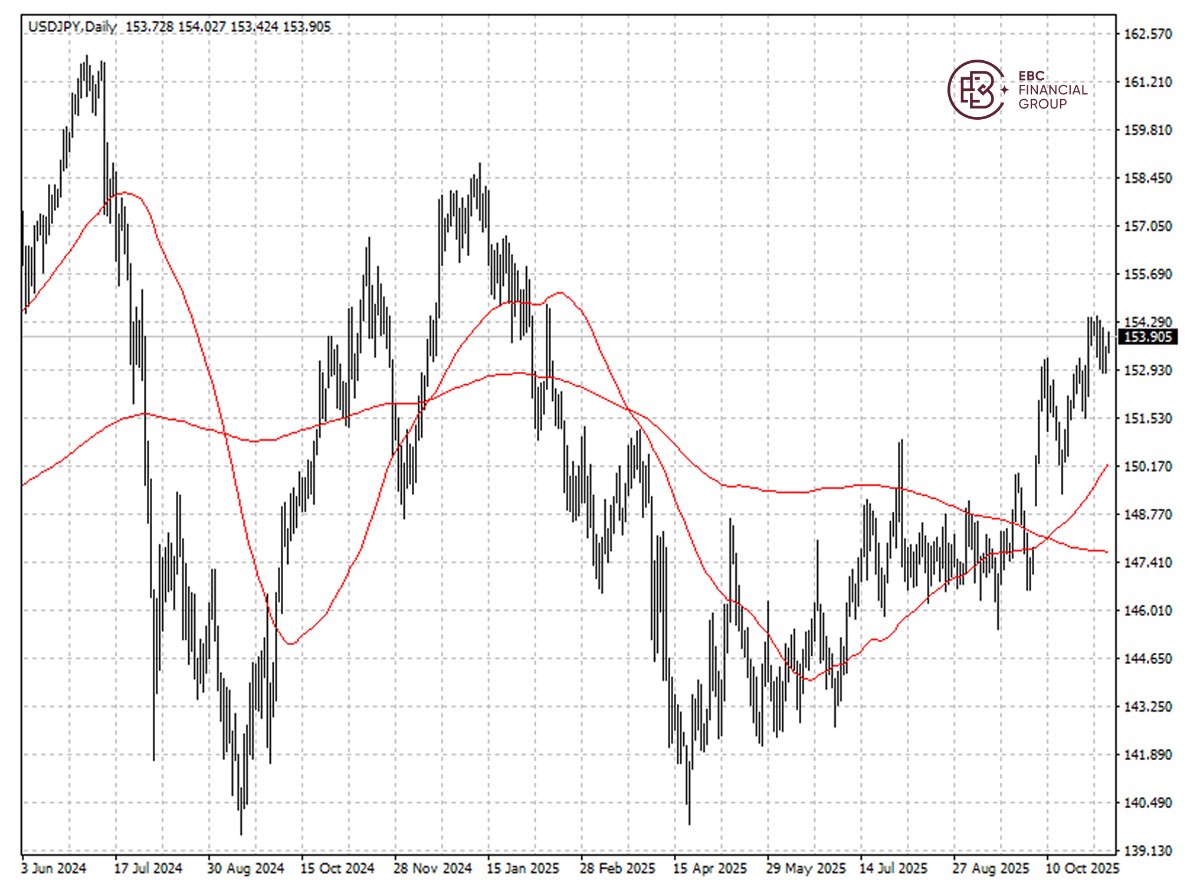The height and width of the screenshot is (896, 1200).
Task: Click the 28 Nov 2024 date label
Action: [x=430, y=867]
